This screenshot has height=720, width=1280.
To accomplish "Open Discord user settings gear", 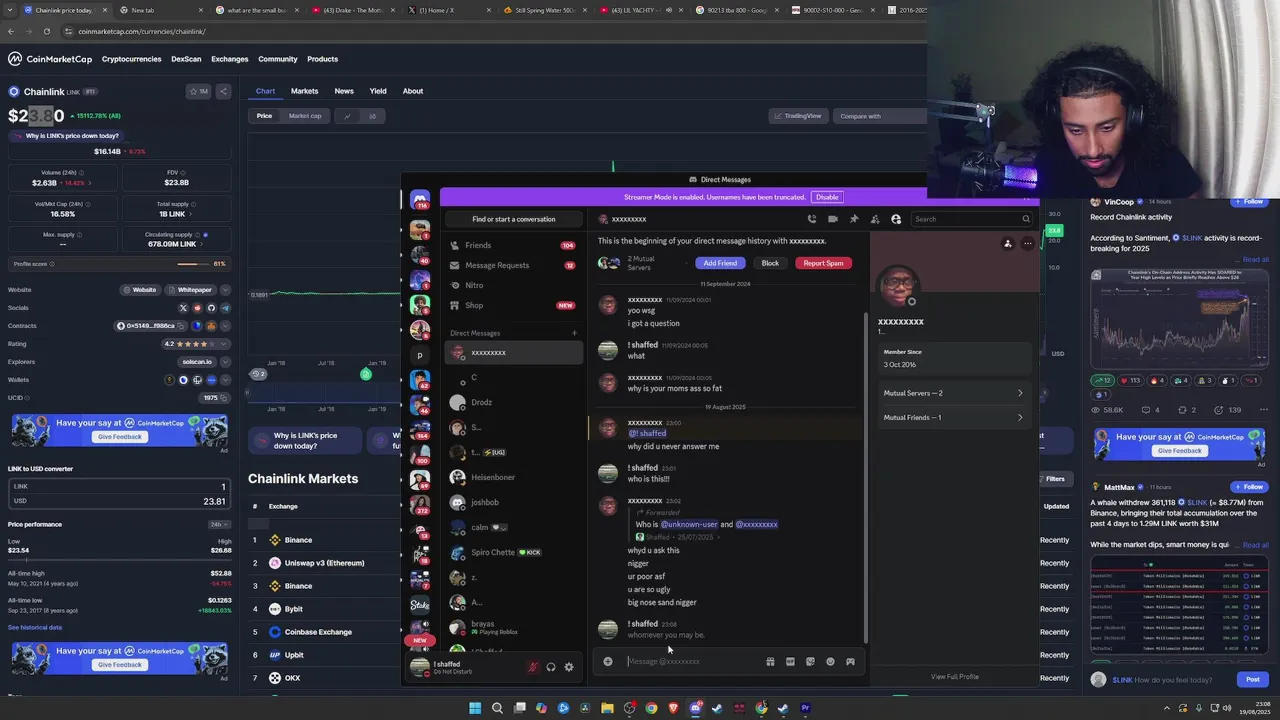I will click(x=569, y=667).
